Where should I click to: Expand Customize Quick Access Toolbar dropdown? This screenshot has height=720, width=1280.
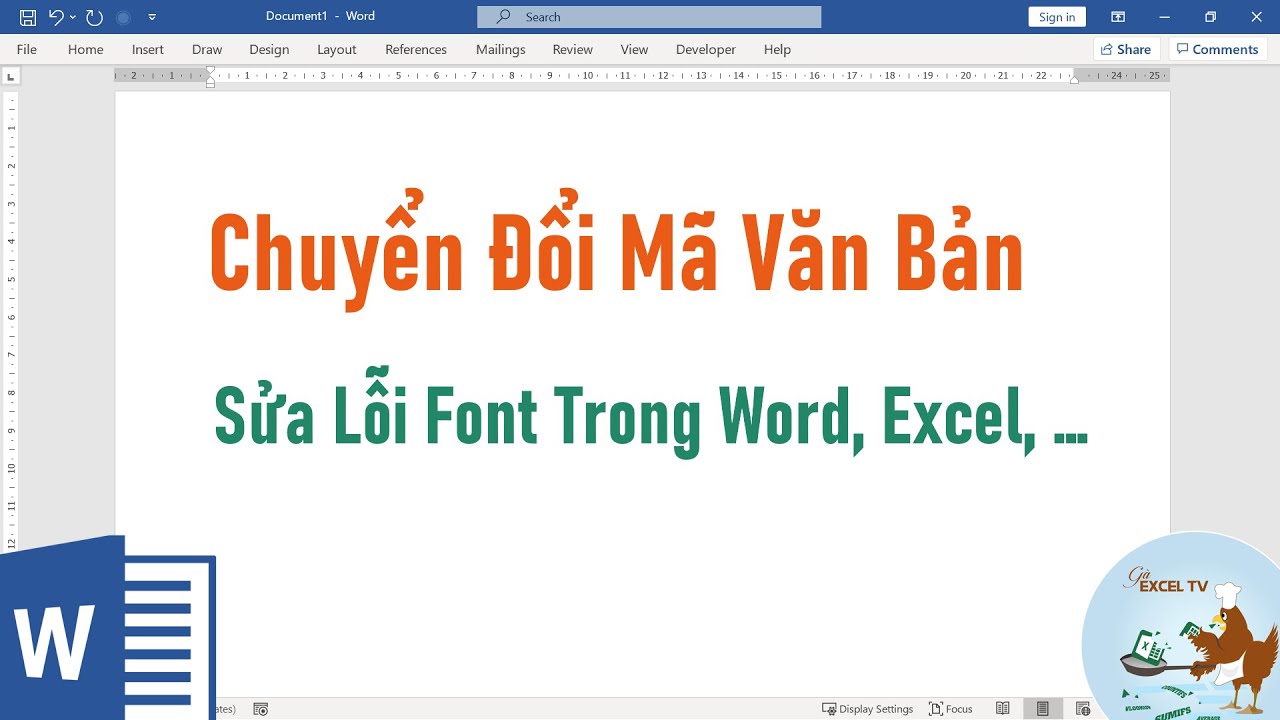pos(152,17)
